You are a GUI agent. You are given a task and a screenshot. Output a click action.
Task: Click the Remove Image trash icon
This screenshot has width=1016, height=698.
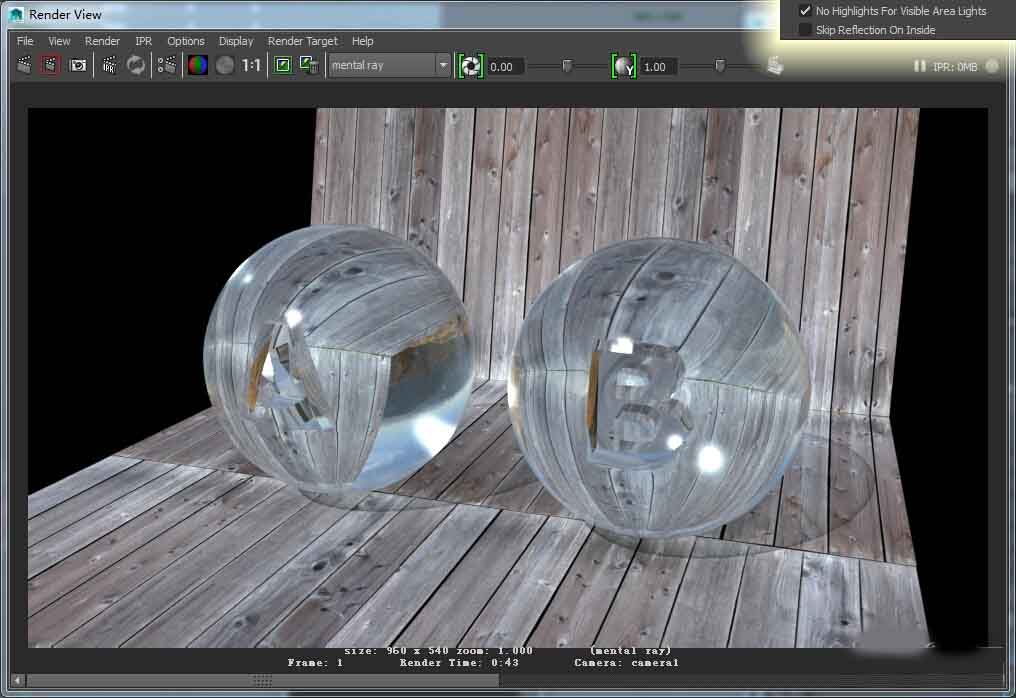coord(308,65)
